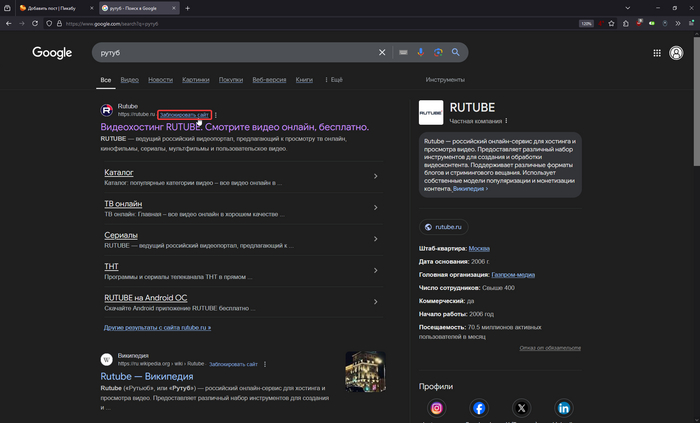The height and width of the screenshot is (423, 700).
Task: Close the Pikabu tab
Action: [x=92, y=8]
